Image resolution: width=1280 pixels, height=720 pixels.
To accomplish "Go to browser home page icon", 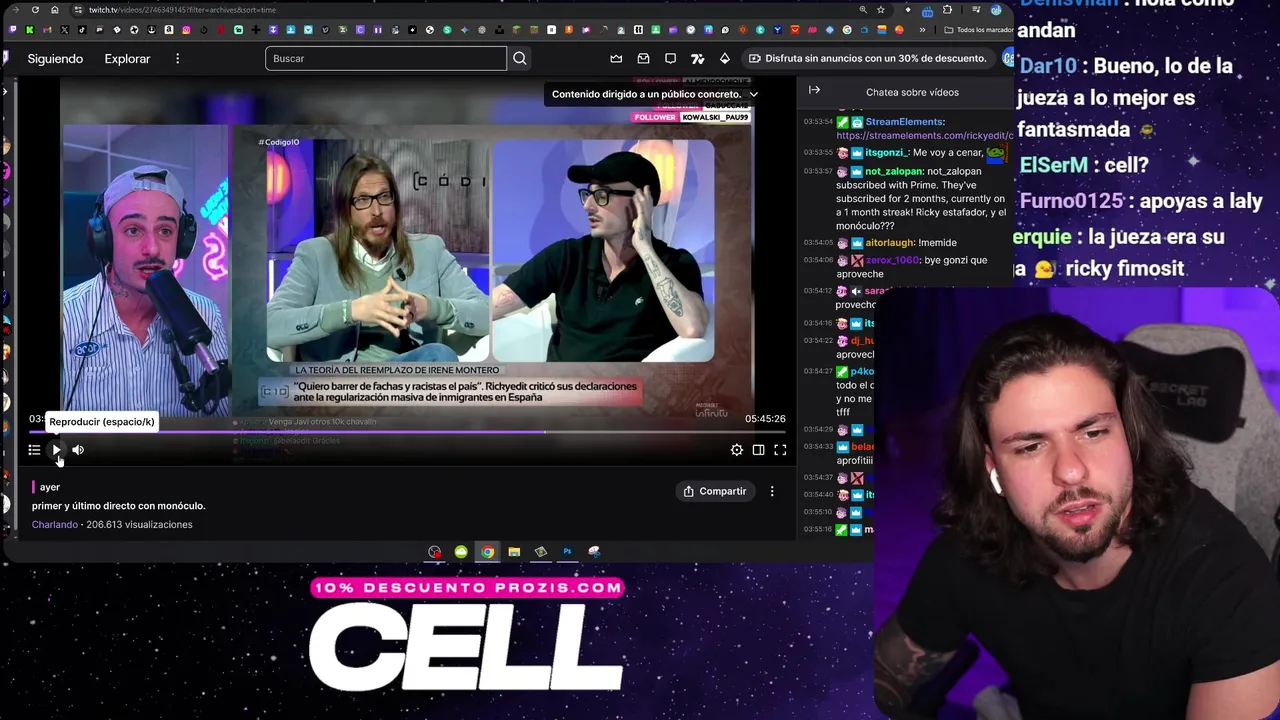I will 55,10.
